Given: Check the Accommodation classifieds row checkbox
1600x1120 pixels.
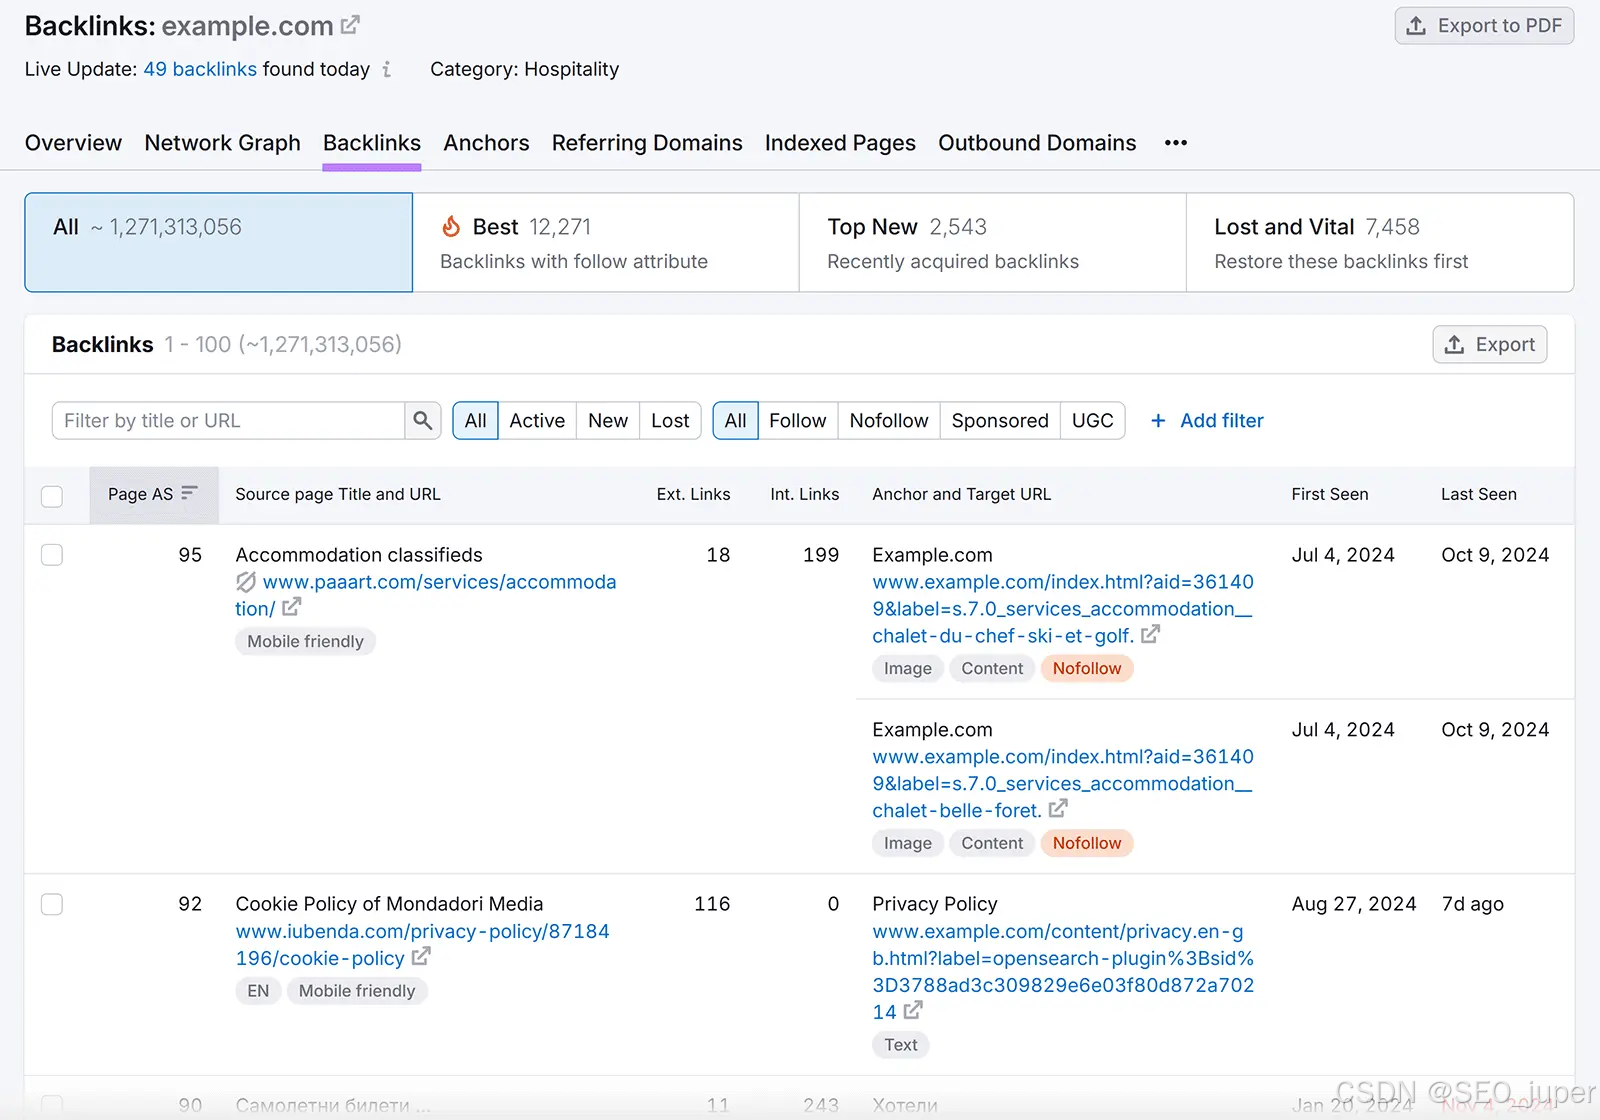Looking at the screenshot, I should pos(52,555).
